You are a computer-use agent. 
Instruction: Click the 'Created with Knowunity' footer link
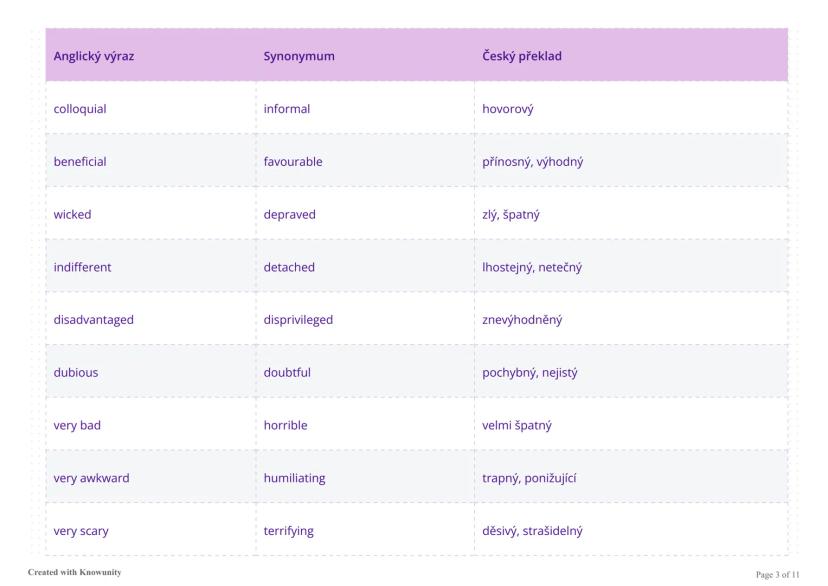click(69, 573)
